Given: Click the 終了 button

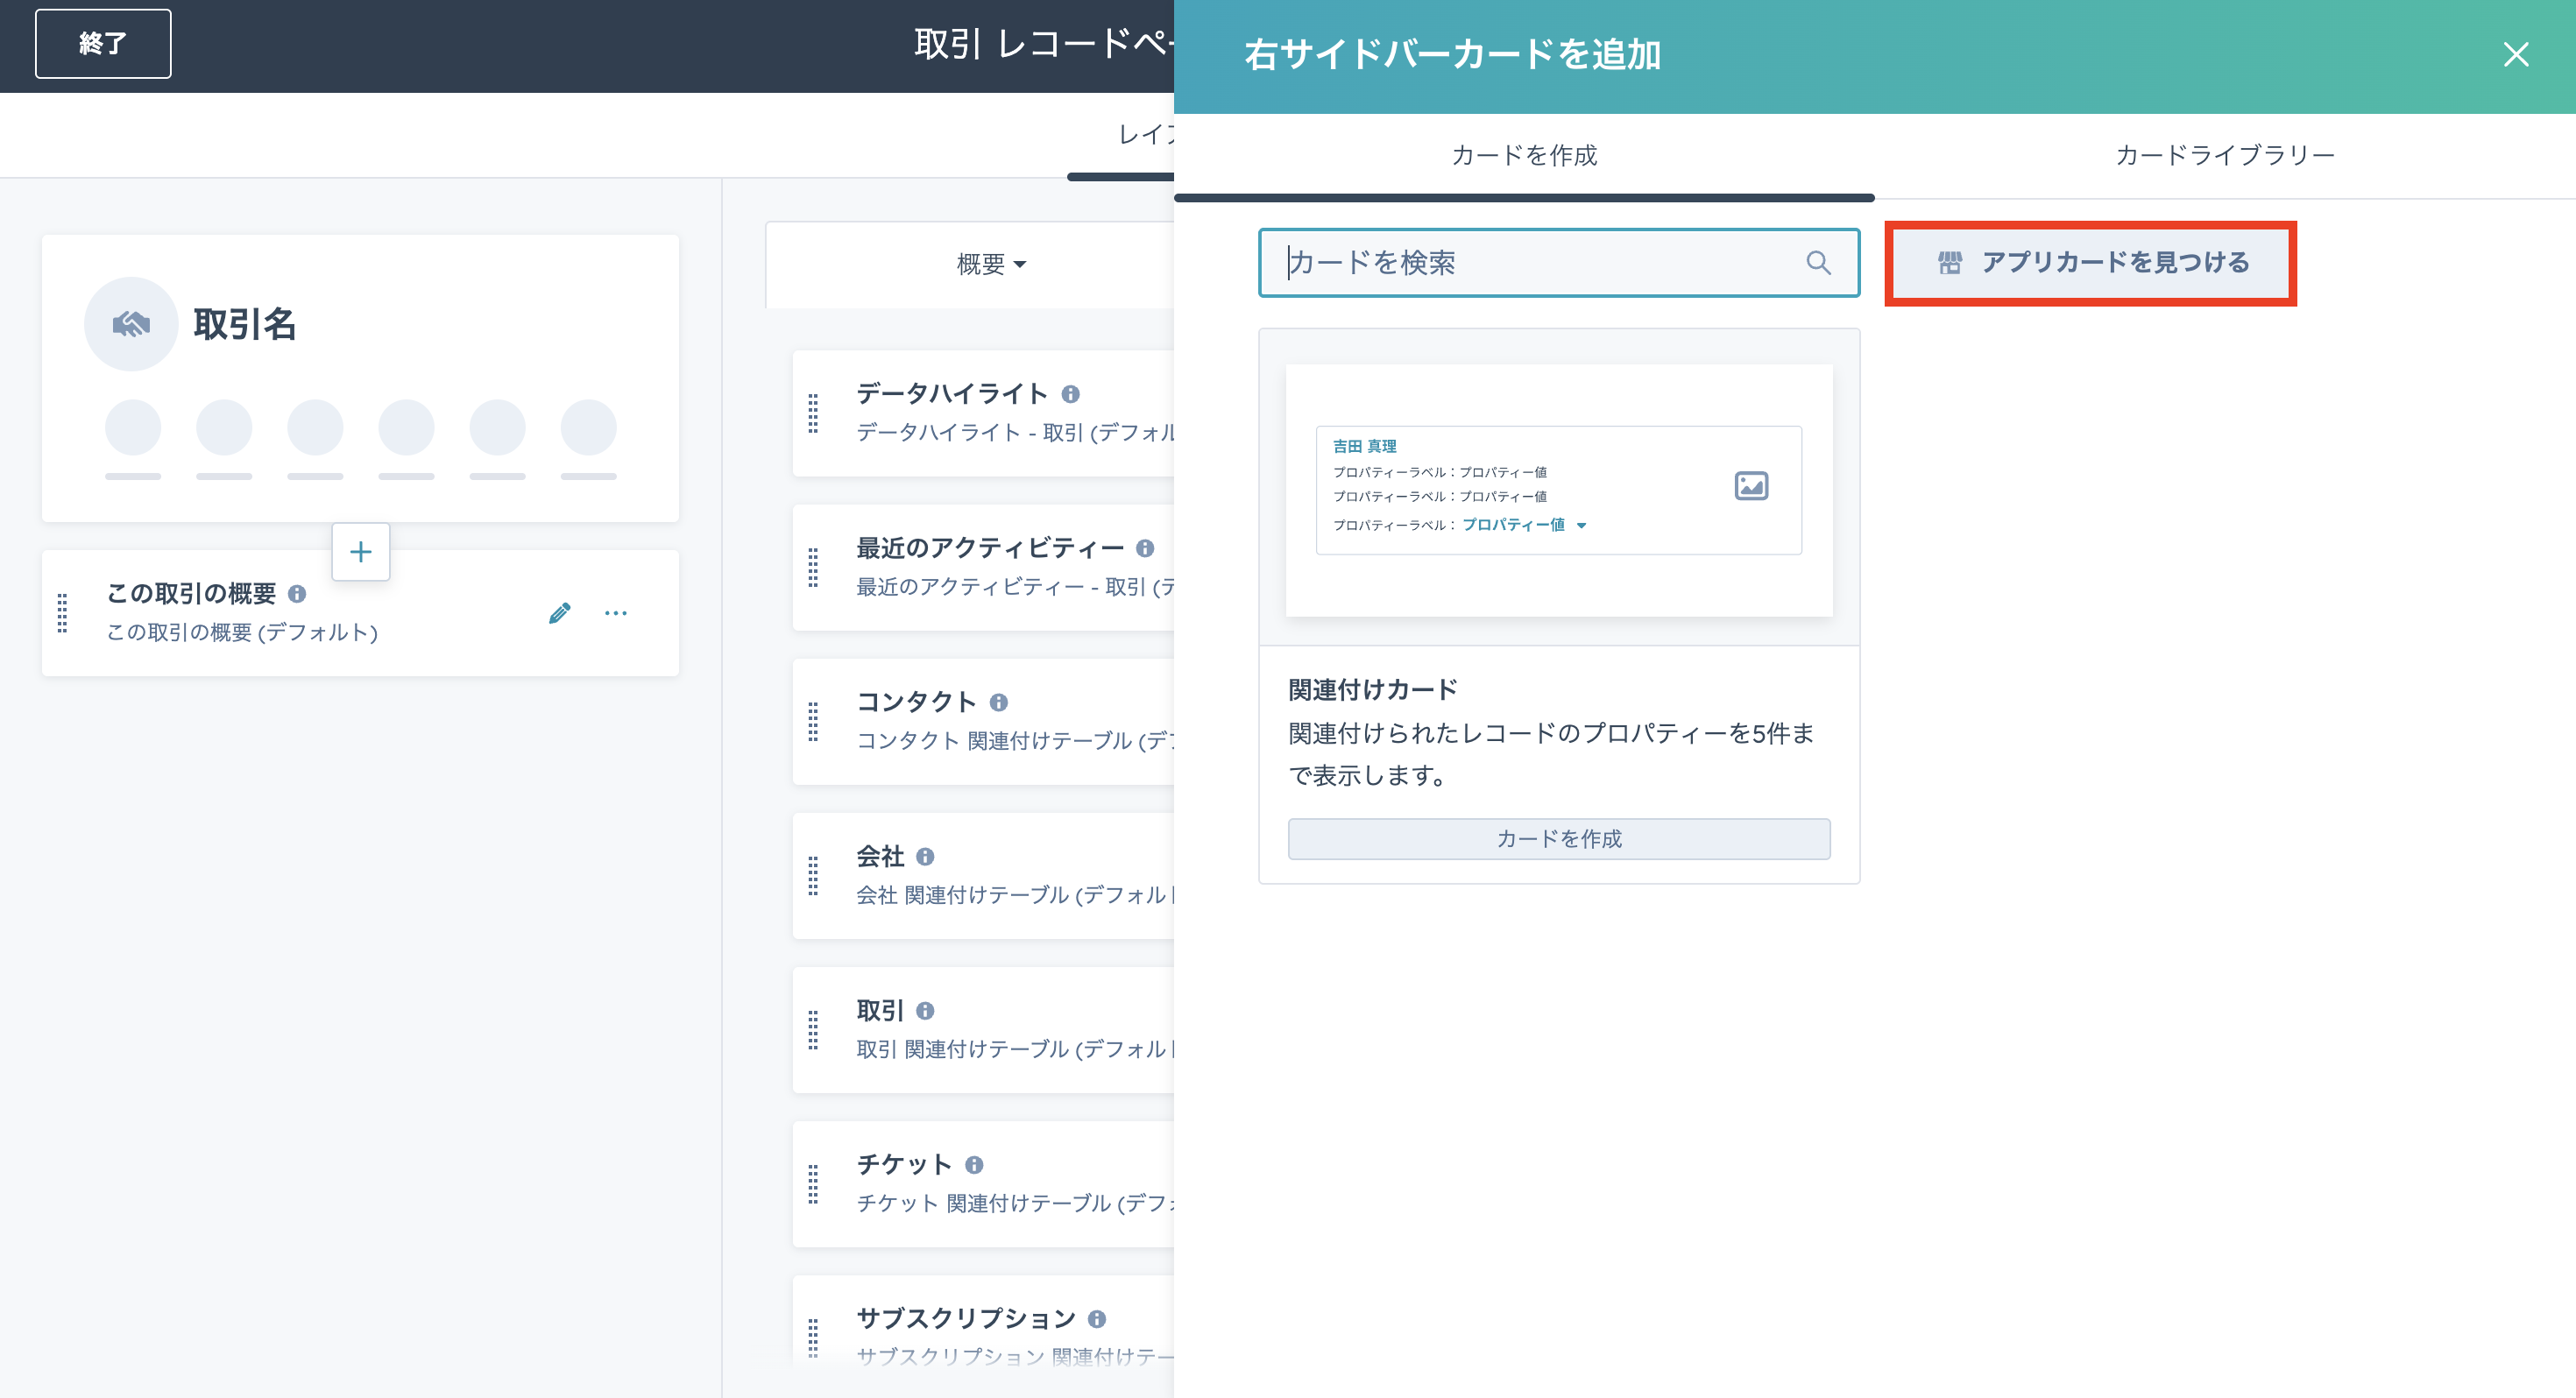Looking at the screenshot, I should tap(103, 44).
